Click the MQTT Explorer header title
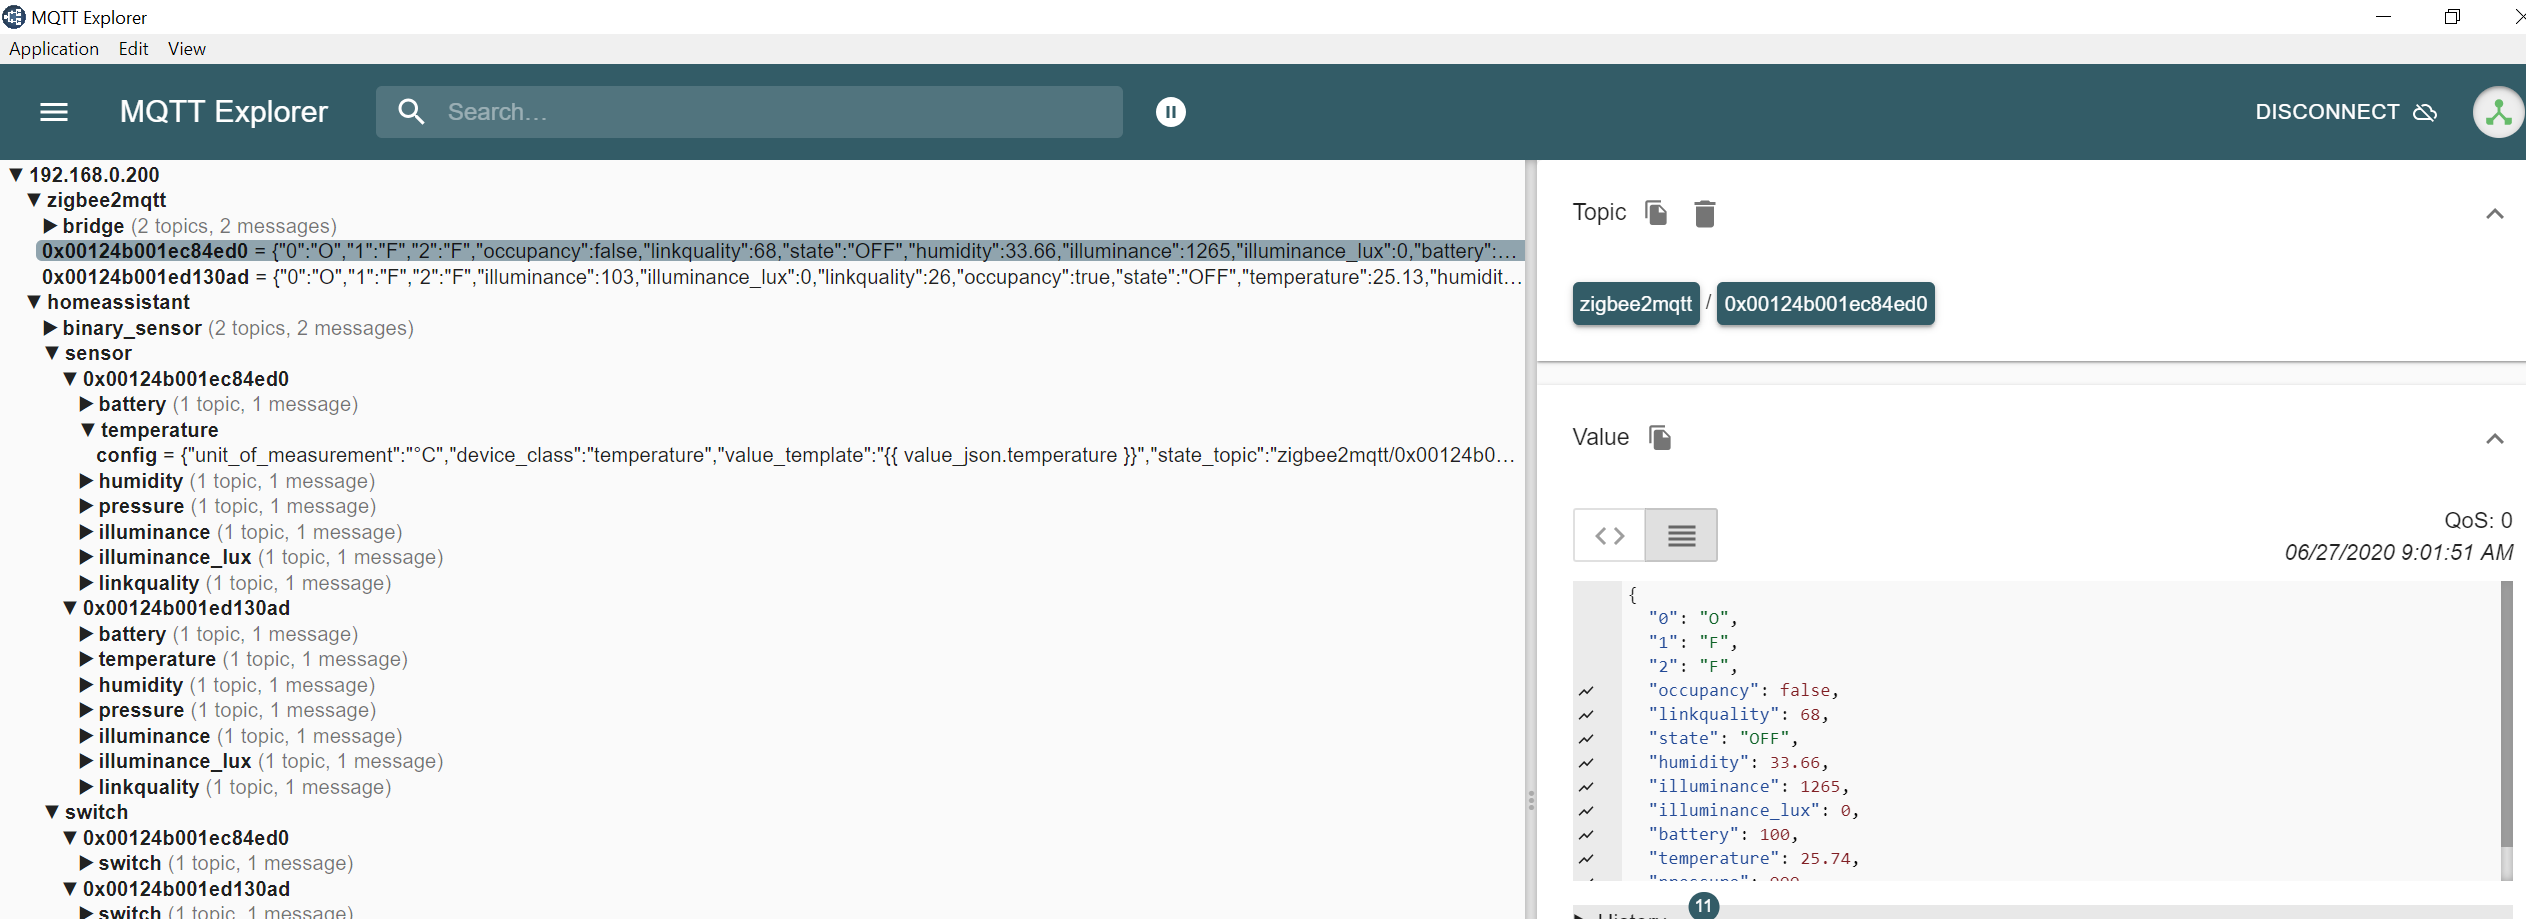The height and width of the screenshot is (919, 2526). click(224, 112)
